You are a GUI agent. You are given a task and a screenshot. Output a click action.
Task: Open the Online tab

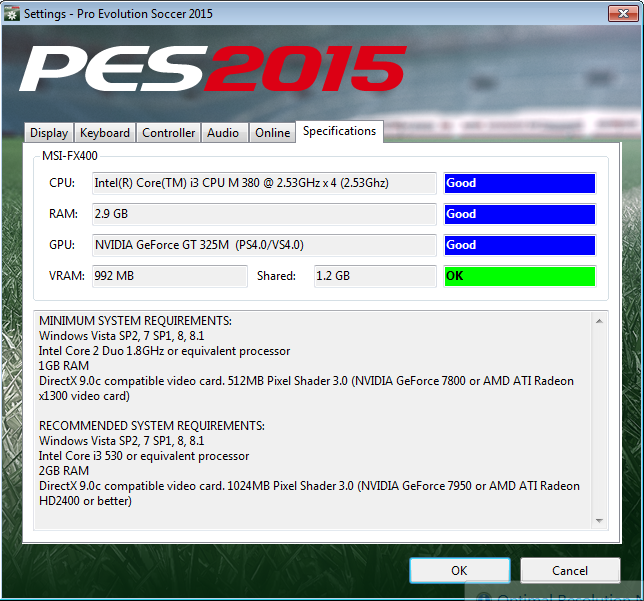[x=272, y=133]
